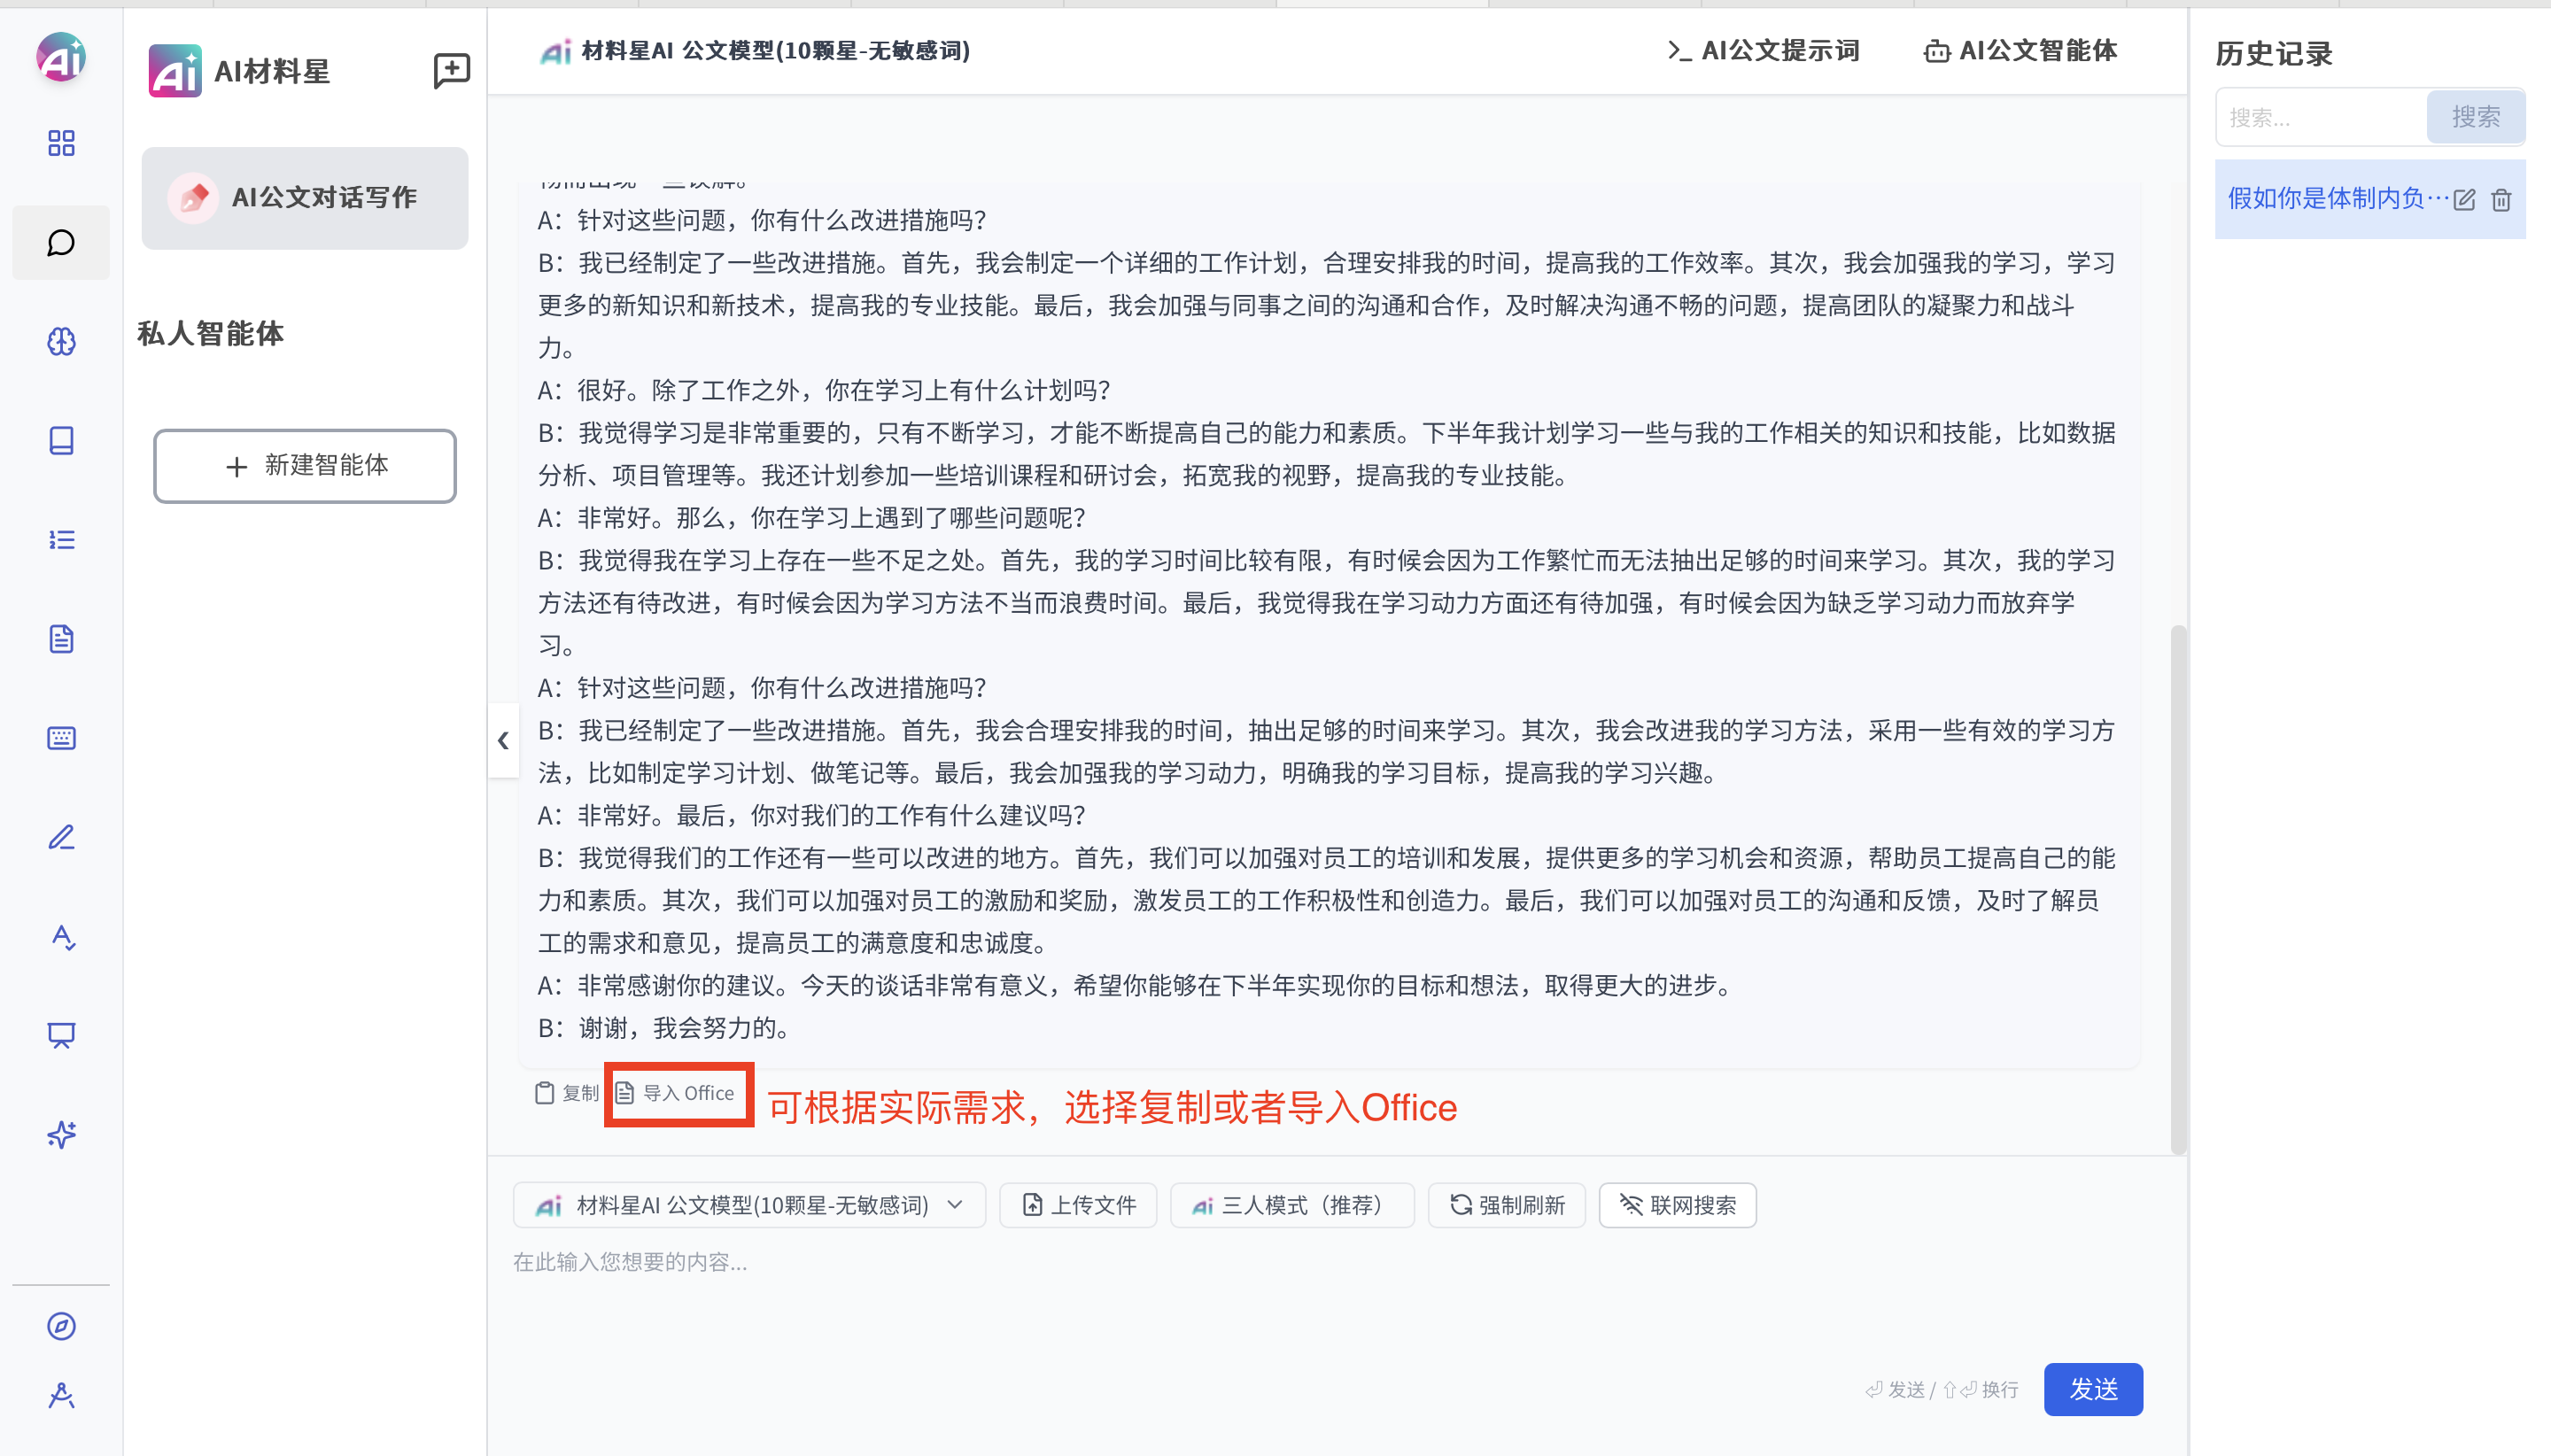Toggle 联网搜索 web search
The image size is (2551, 1456).
(x=1677, y=1205)
